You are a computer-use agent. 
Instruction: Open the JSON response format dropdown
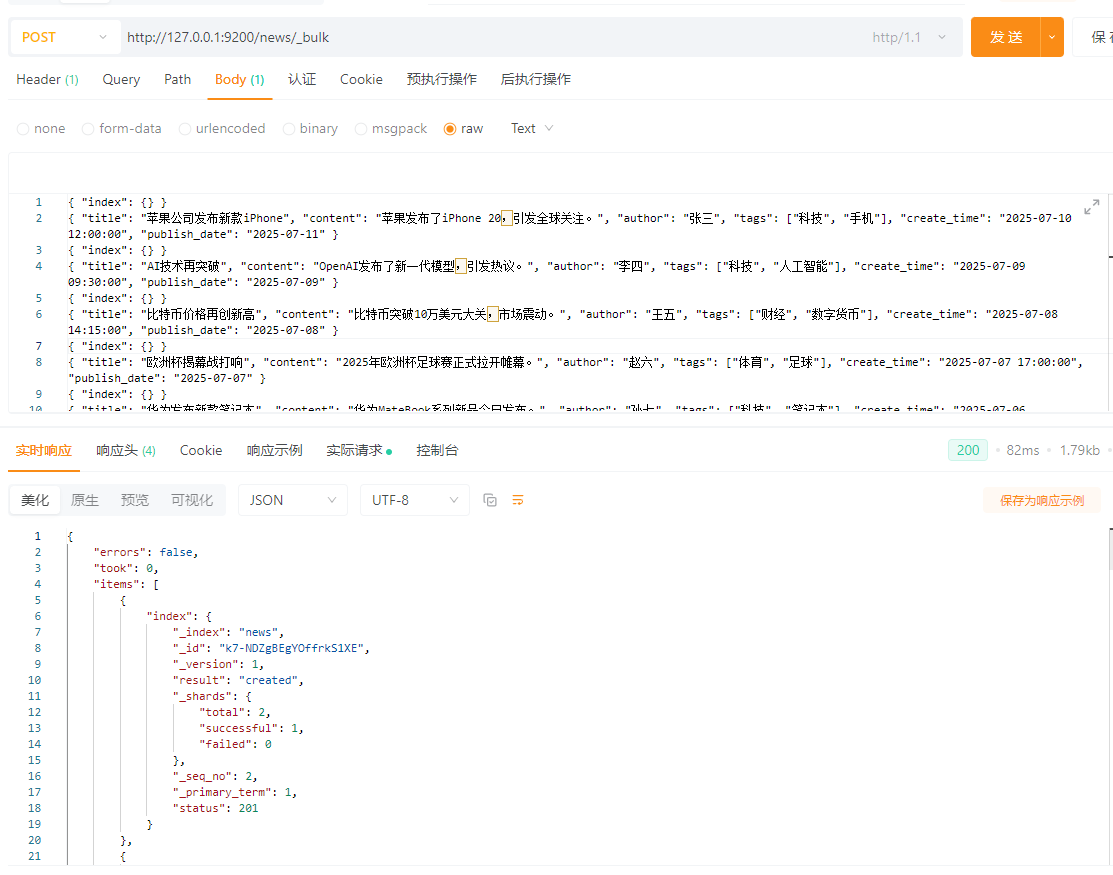(x=292, y=500)
